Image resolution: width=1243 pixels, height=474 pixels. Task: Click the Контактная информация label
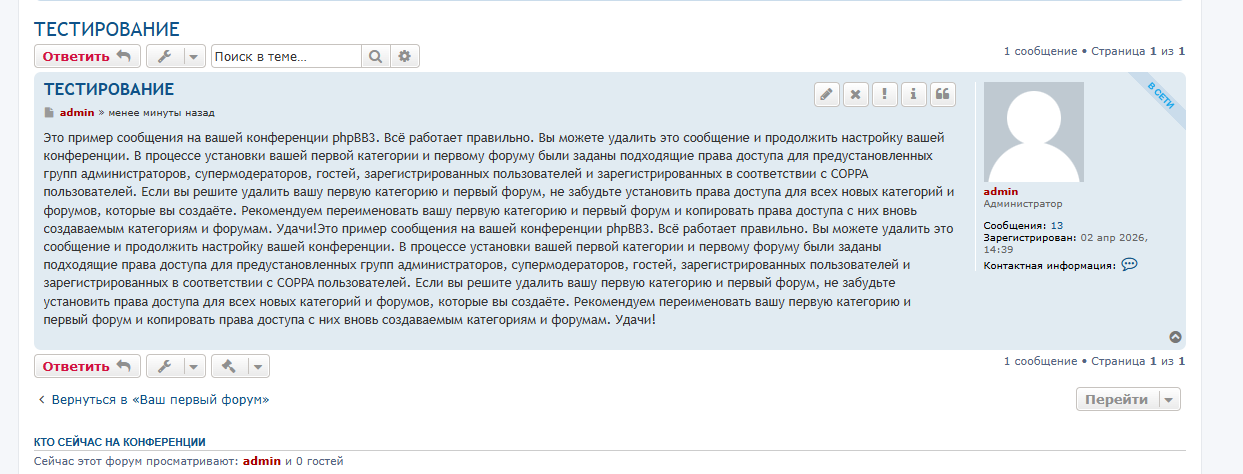pos(1049,266)
